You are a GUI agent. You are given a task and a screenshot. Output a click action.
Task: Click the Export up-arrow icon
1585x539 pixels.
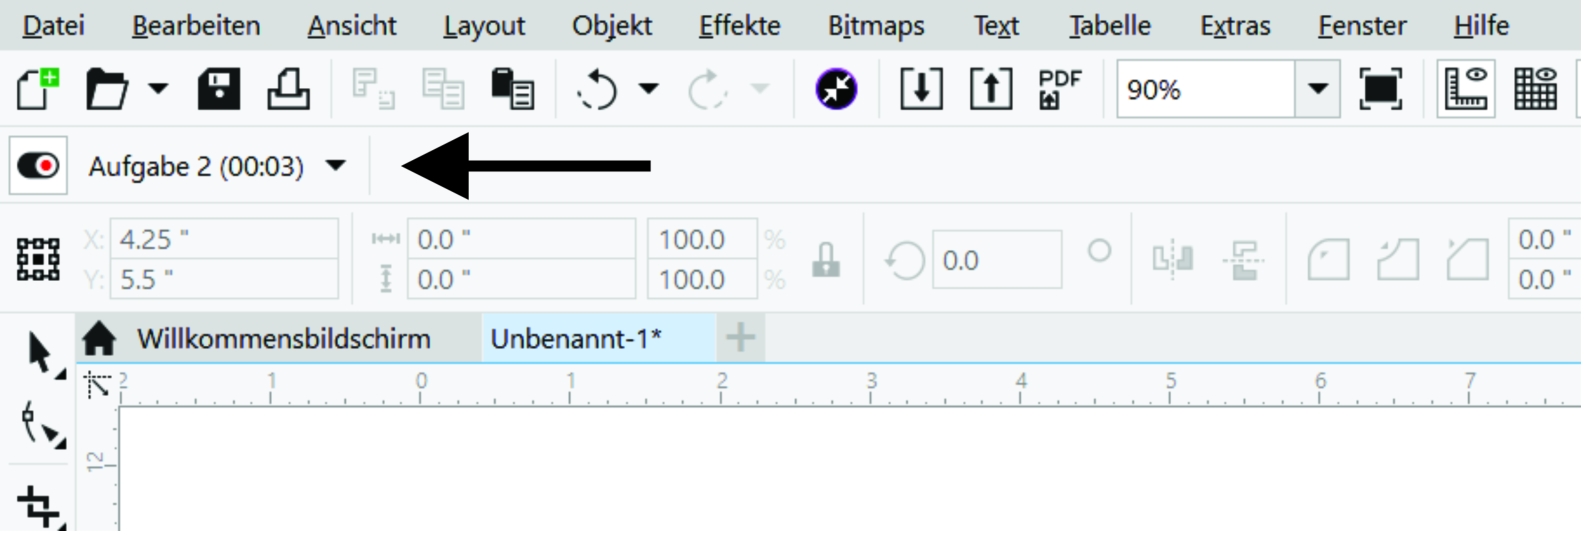coord(990,90)
